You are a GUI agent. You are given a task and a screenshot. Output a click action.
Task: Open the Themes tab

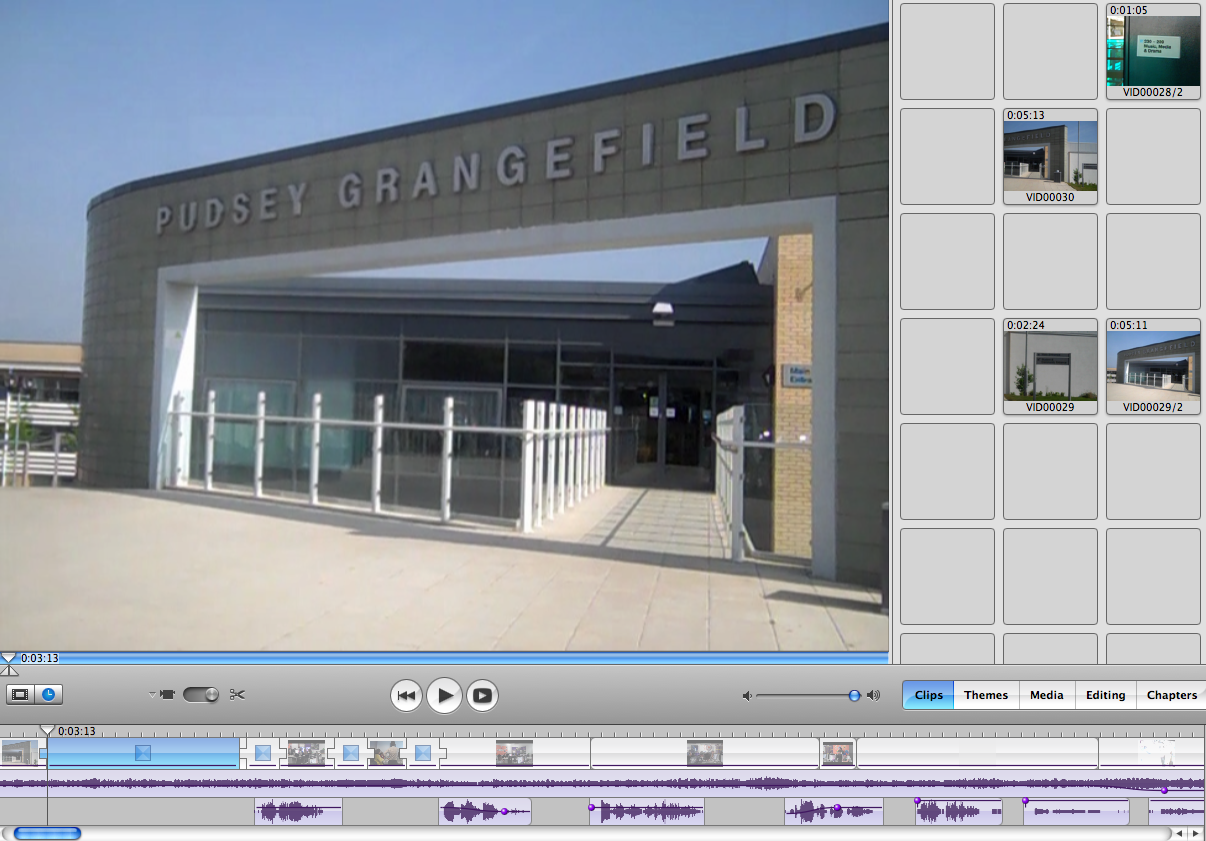(x=986, y=695)
